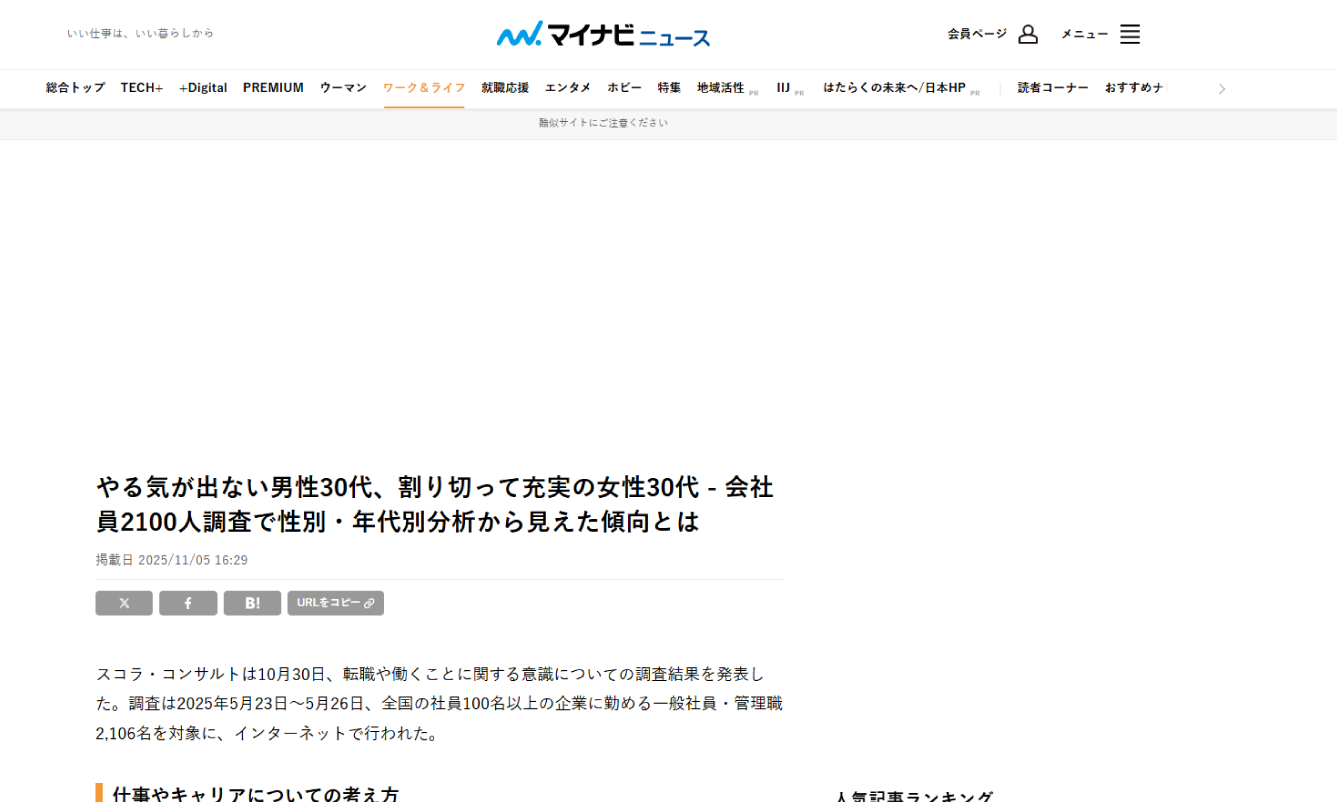Open the TECH+ section
This screenshot has height=802, width=1337.
coord(142,88)
